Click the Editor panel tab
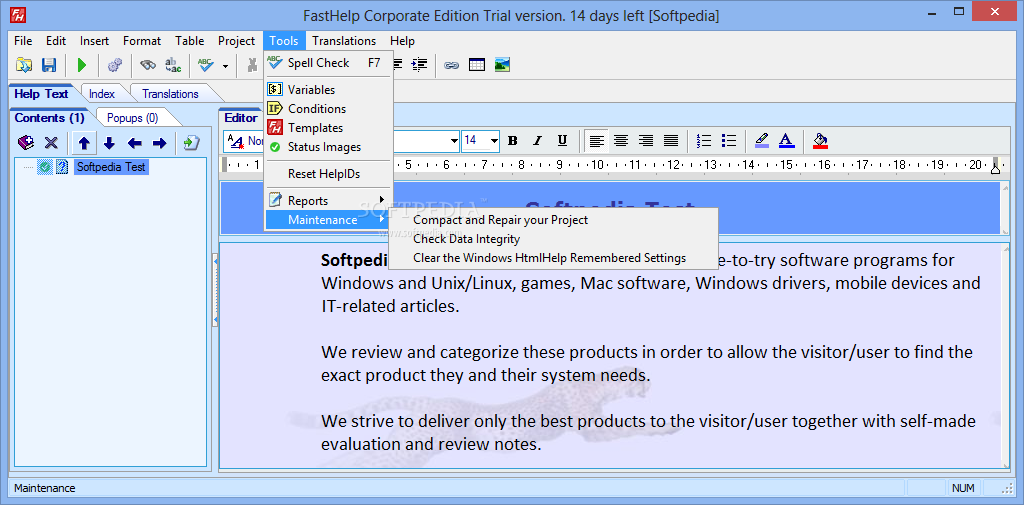The width and height of the screenshot is (1024, 505). 241,118
